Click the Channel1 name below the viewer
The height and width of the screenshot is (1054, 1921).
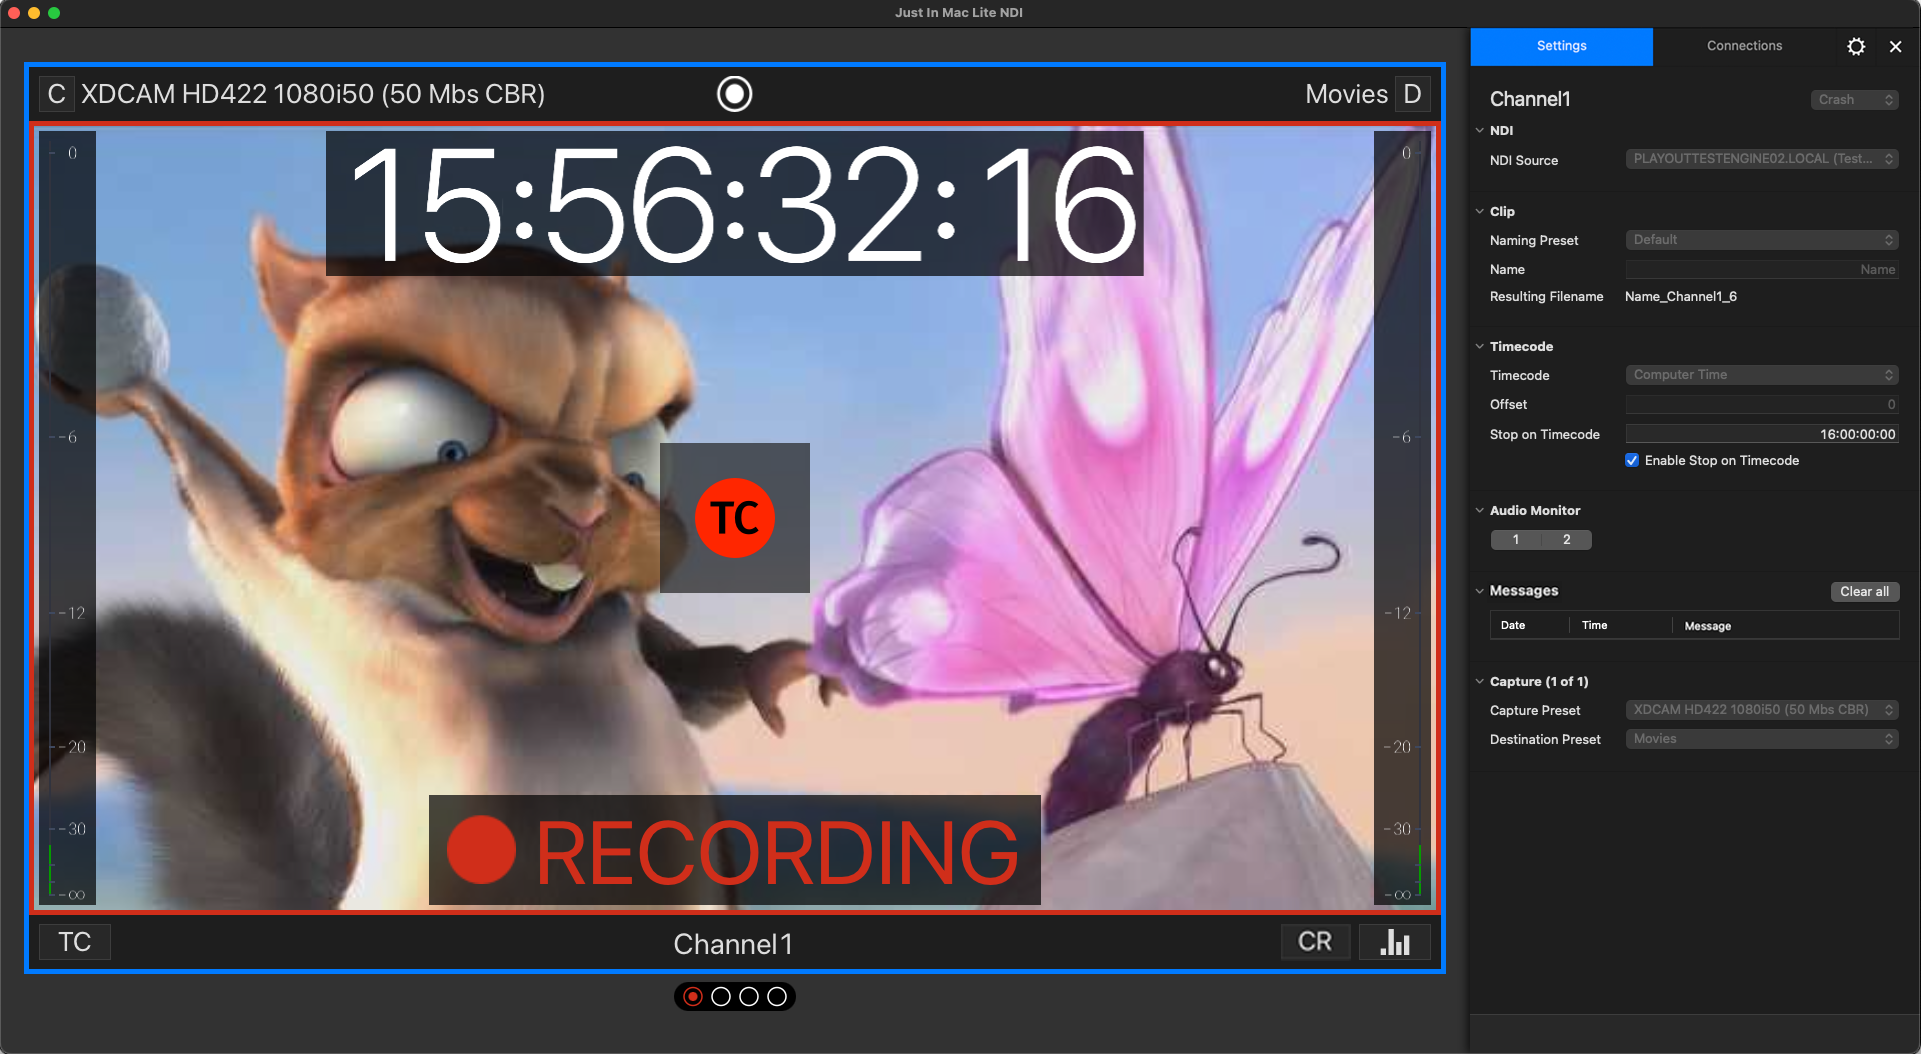point(733,944)
